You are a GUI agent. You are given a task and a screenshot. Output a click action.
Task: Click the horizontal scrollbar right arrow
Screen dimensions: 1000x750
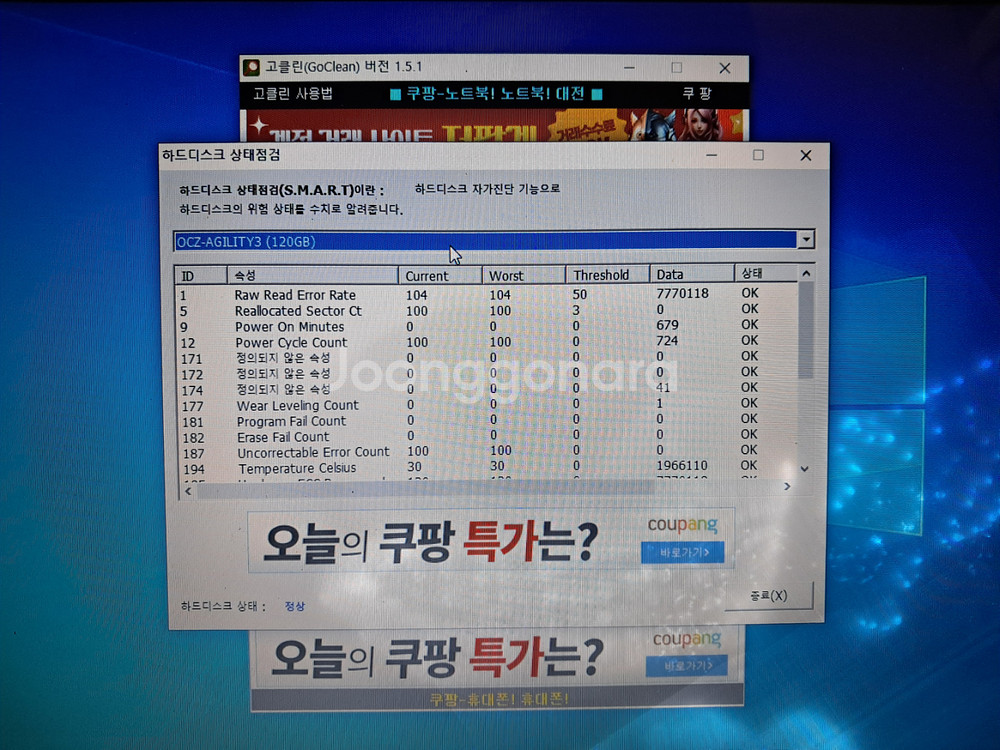[787, 487]
